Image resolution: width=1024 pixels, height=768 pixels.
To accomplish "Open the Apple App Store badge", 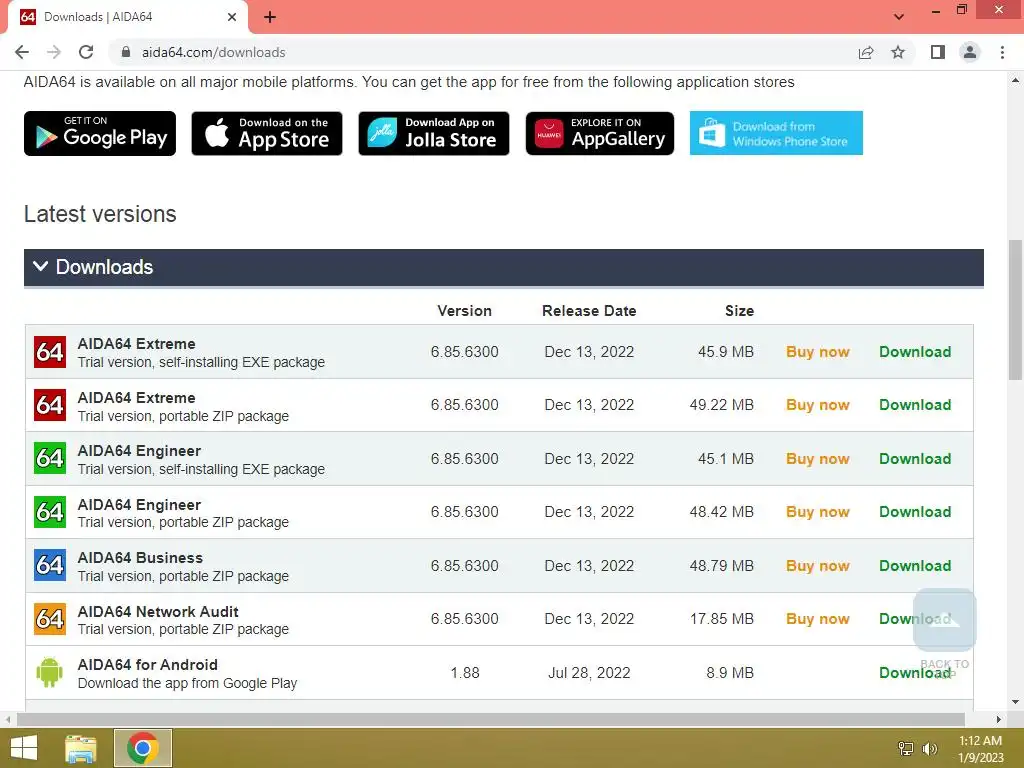I will [x=266, y=133].
